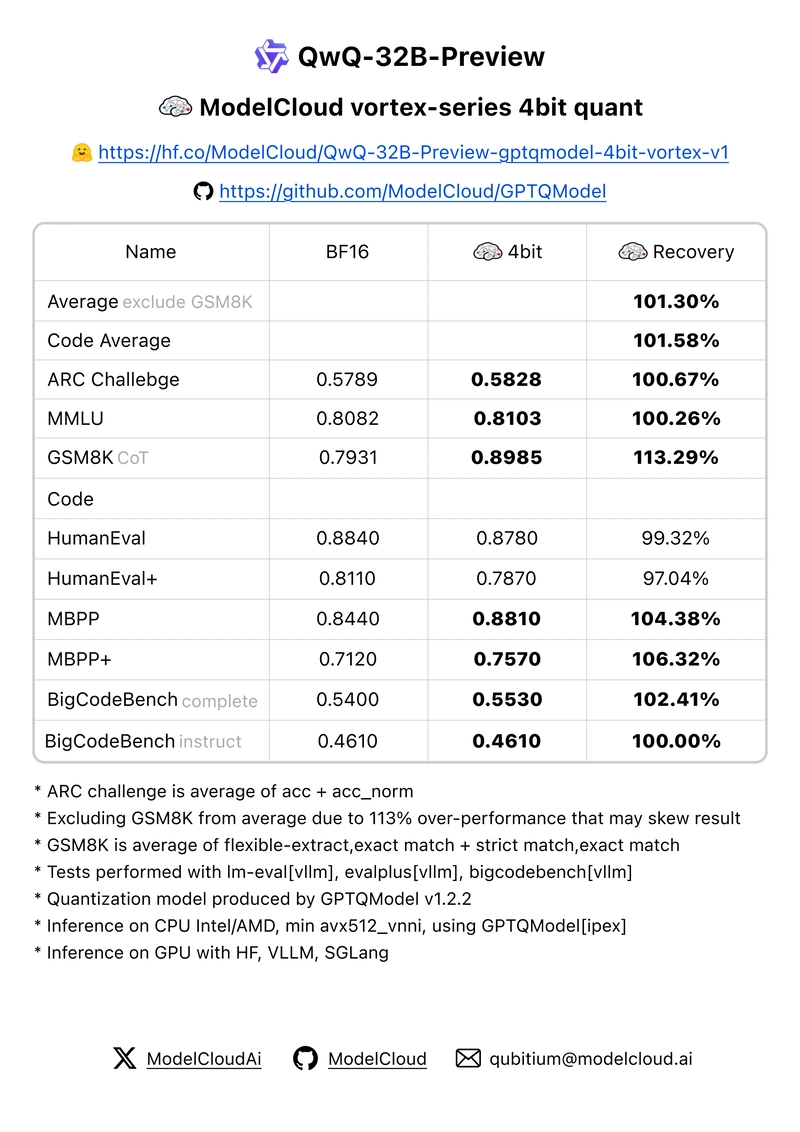Open the ModelCloudAi X profile link

pos(204,1059)
